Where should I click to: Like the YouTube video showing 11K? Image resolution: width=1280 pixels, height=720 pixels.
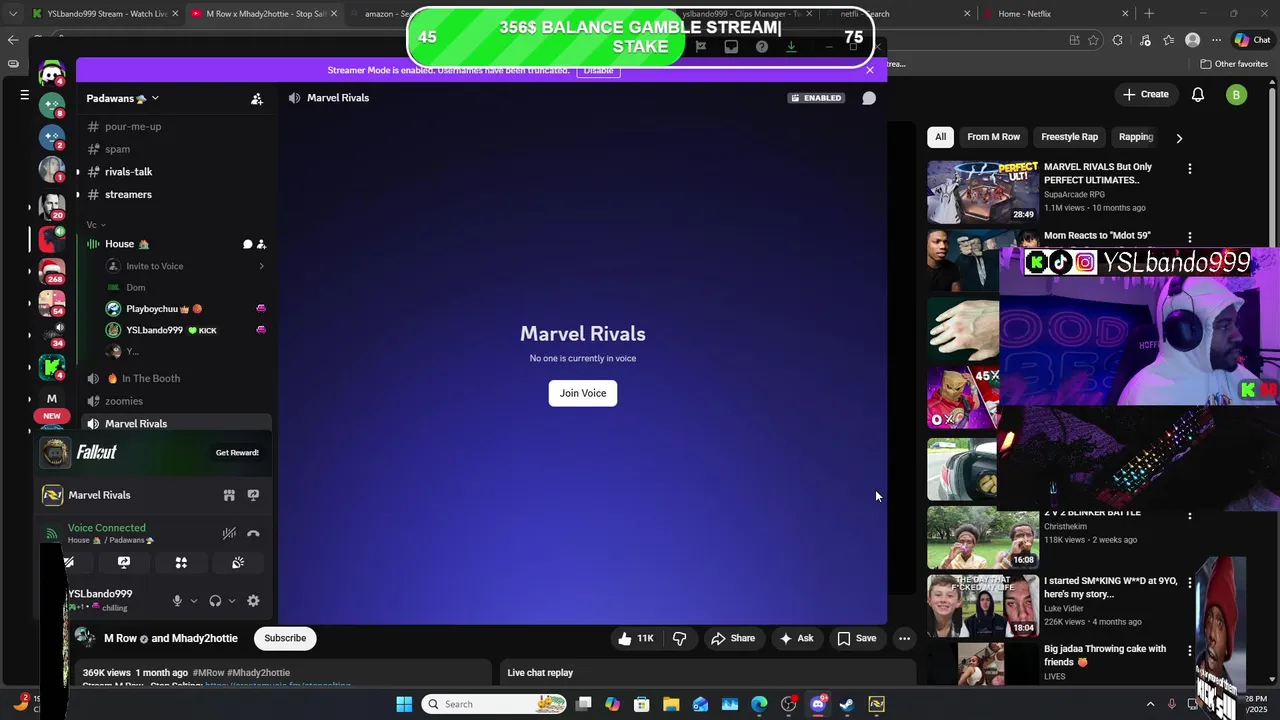636,638
